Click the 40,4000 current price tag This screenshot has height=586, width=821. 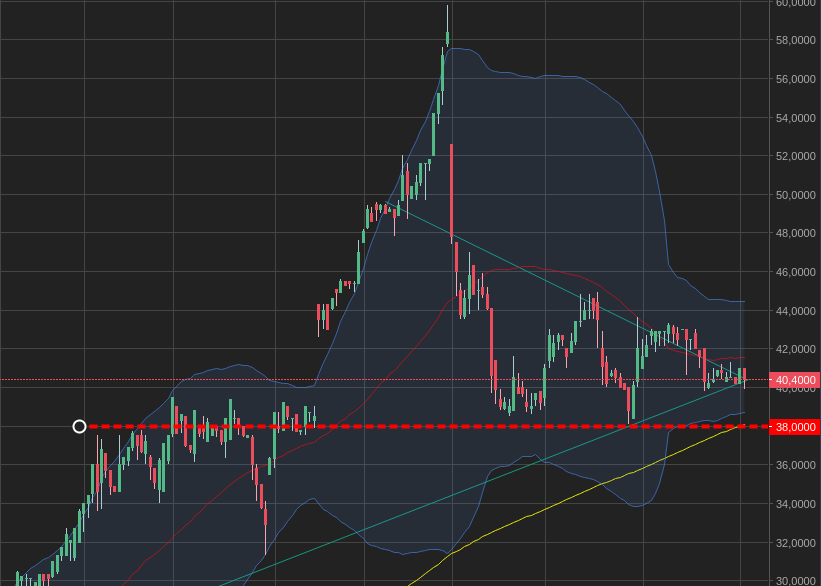794,380
